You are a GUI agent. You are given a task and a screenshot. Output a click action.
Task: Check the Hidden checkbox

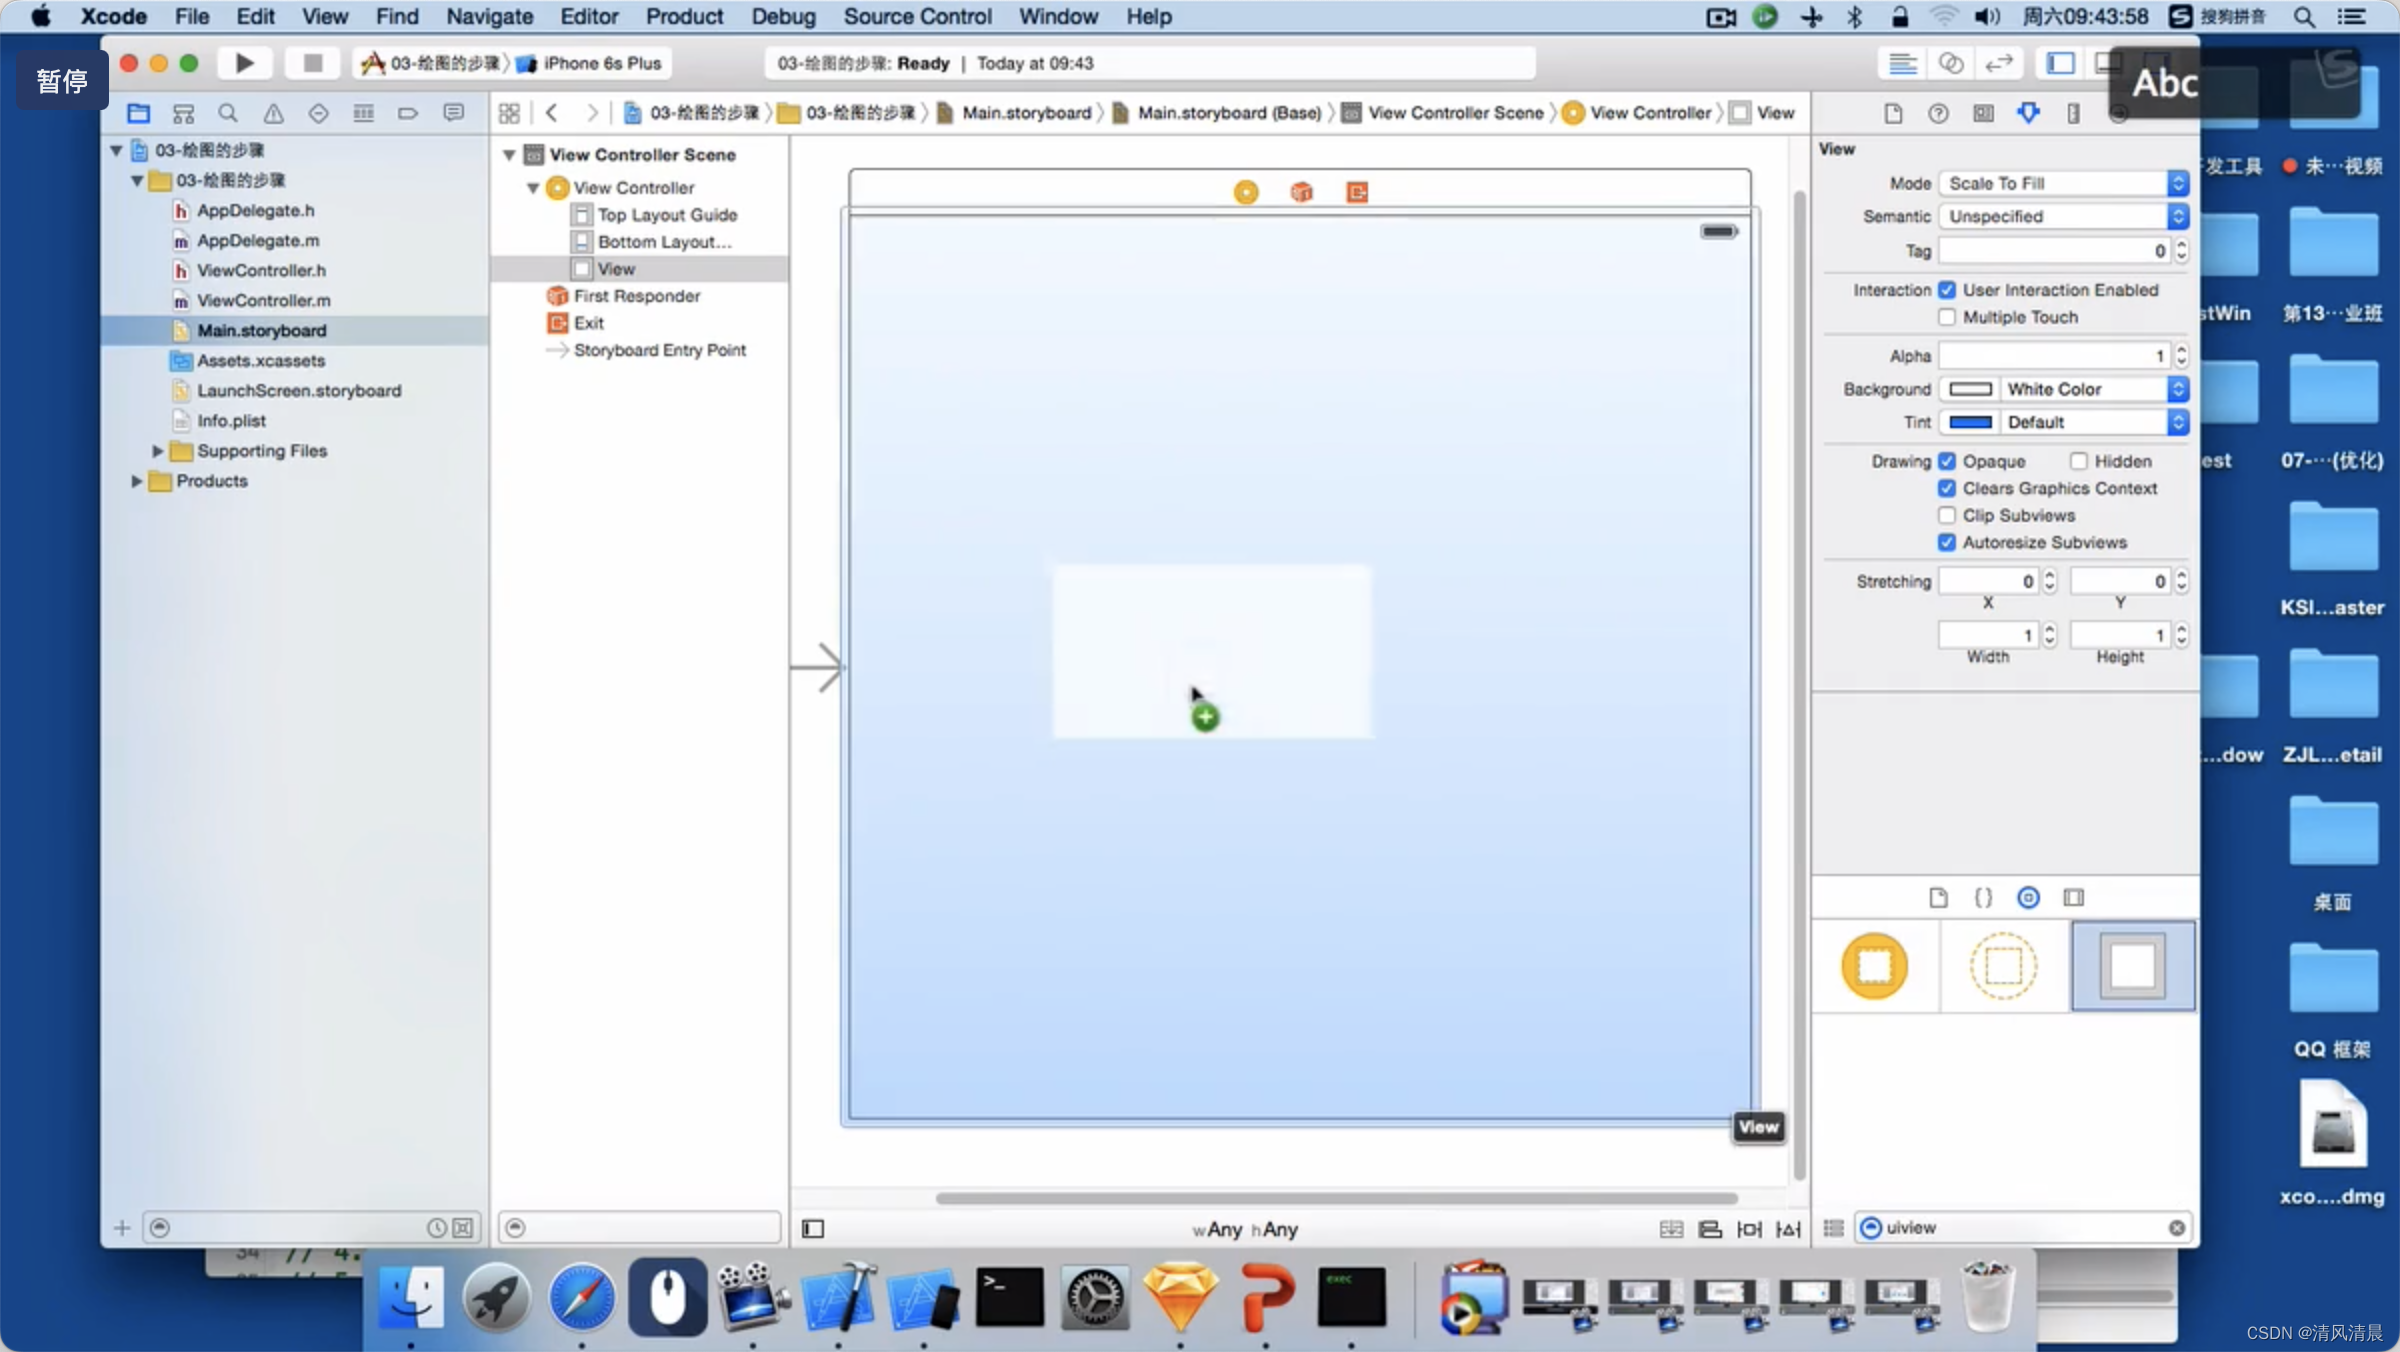(x=2079, y=461)
